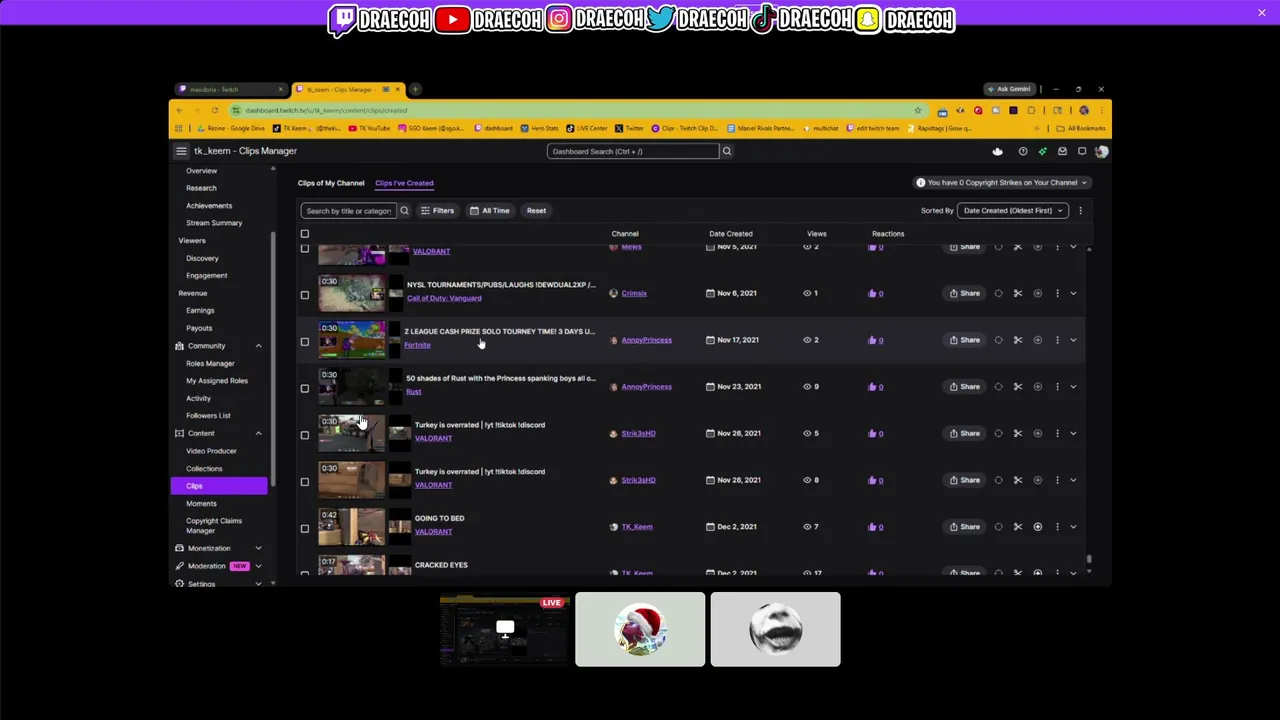Open the Call of Duty: Vanguard category link

[x=444, y=298]
